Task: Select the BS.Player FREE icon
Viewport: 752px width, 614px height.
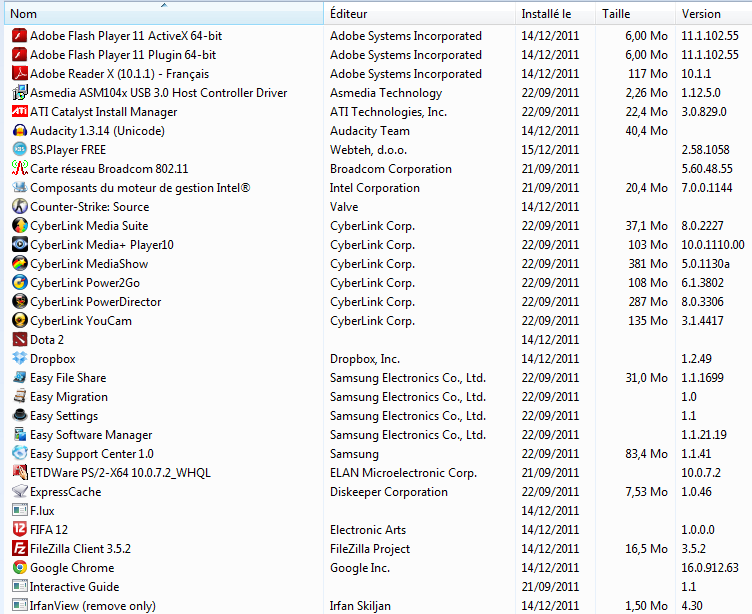Action: point(20,150)
